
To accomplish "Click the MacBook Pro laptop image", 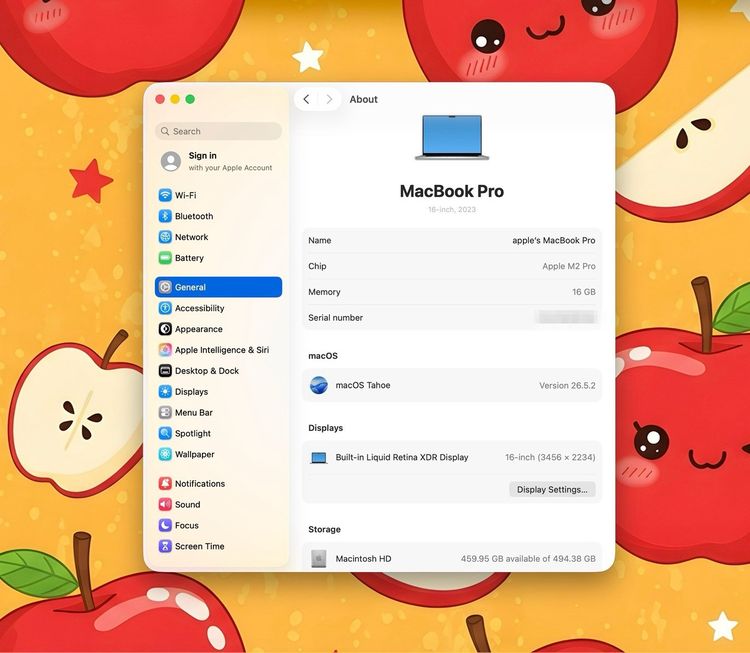I will 452,137.
